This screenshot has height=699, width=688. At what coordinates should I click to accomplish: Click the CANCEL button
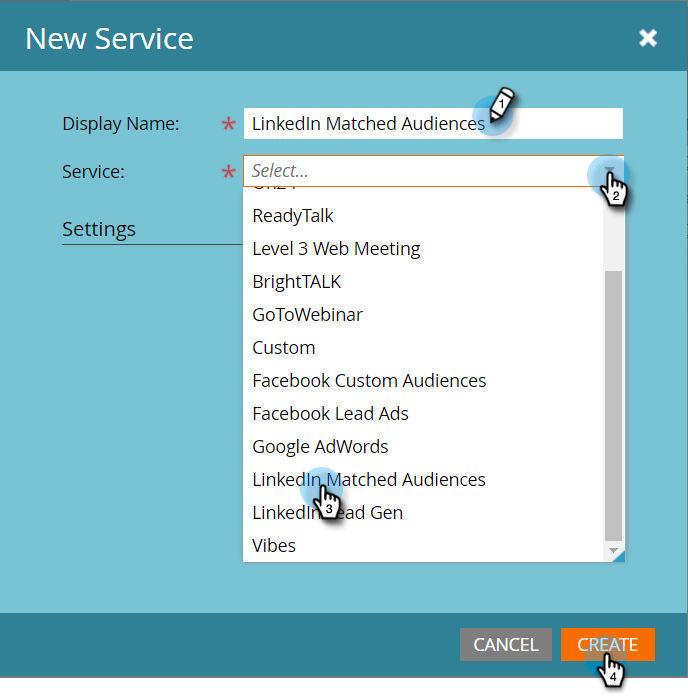(506, 645)
